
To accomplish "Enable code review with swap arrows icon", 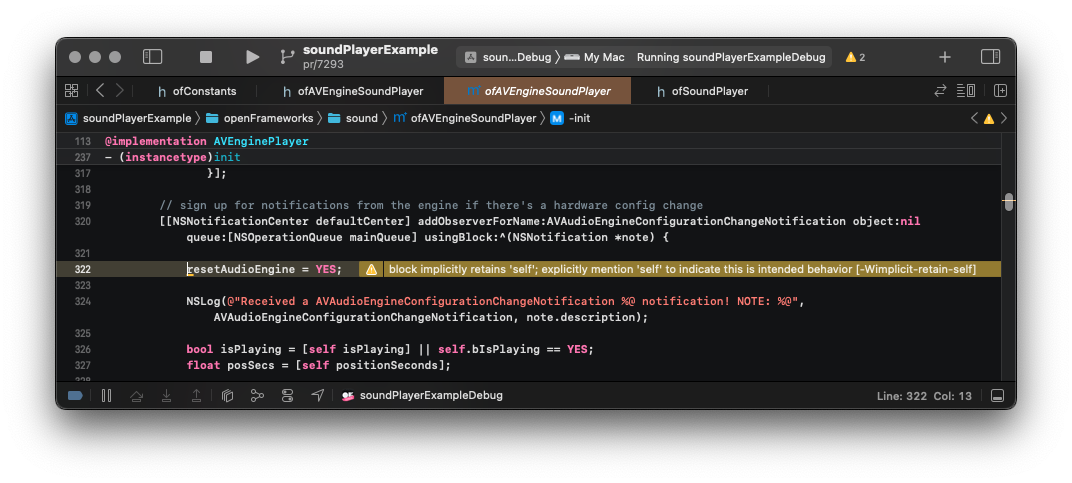I will point(941,90).
